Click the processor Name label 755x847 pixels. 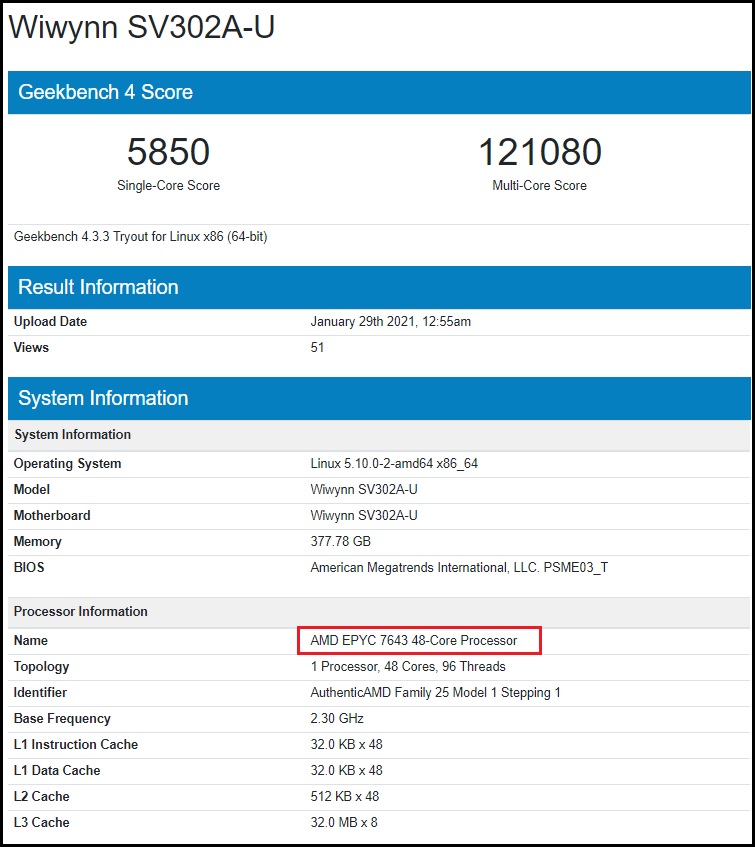[31, 640]
